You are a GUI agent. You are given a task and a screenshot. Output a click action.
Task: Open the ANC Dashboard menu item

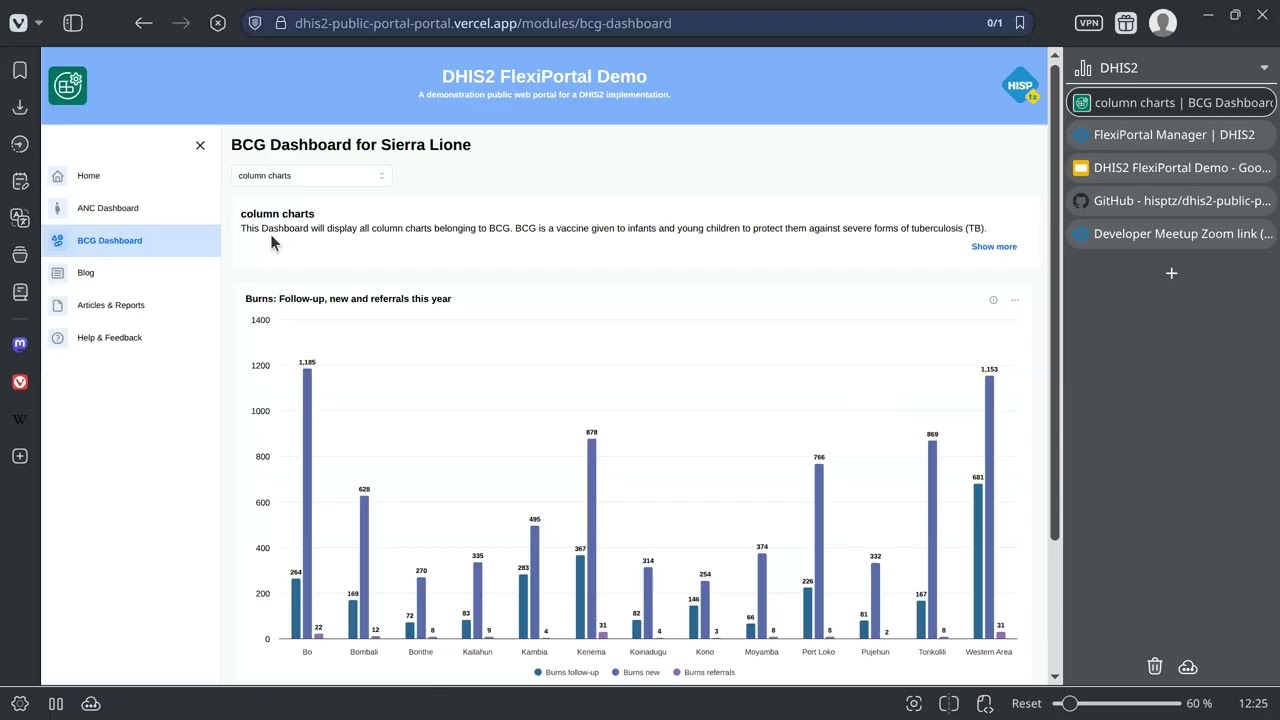point(131,208)
